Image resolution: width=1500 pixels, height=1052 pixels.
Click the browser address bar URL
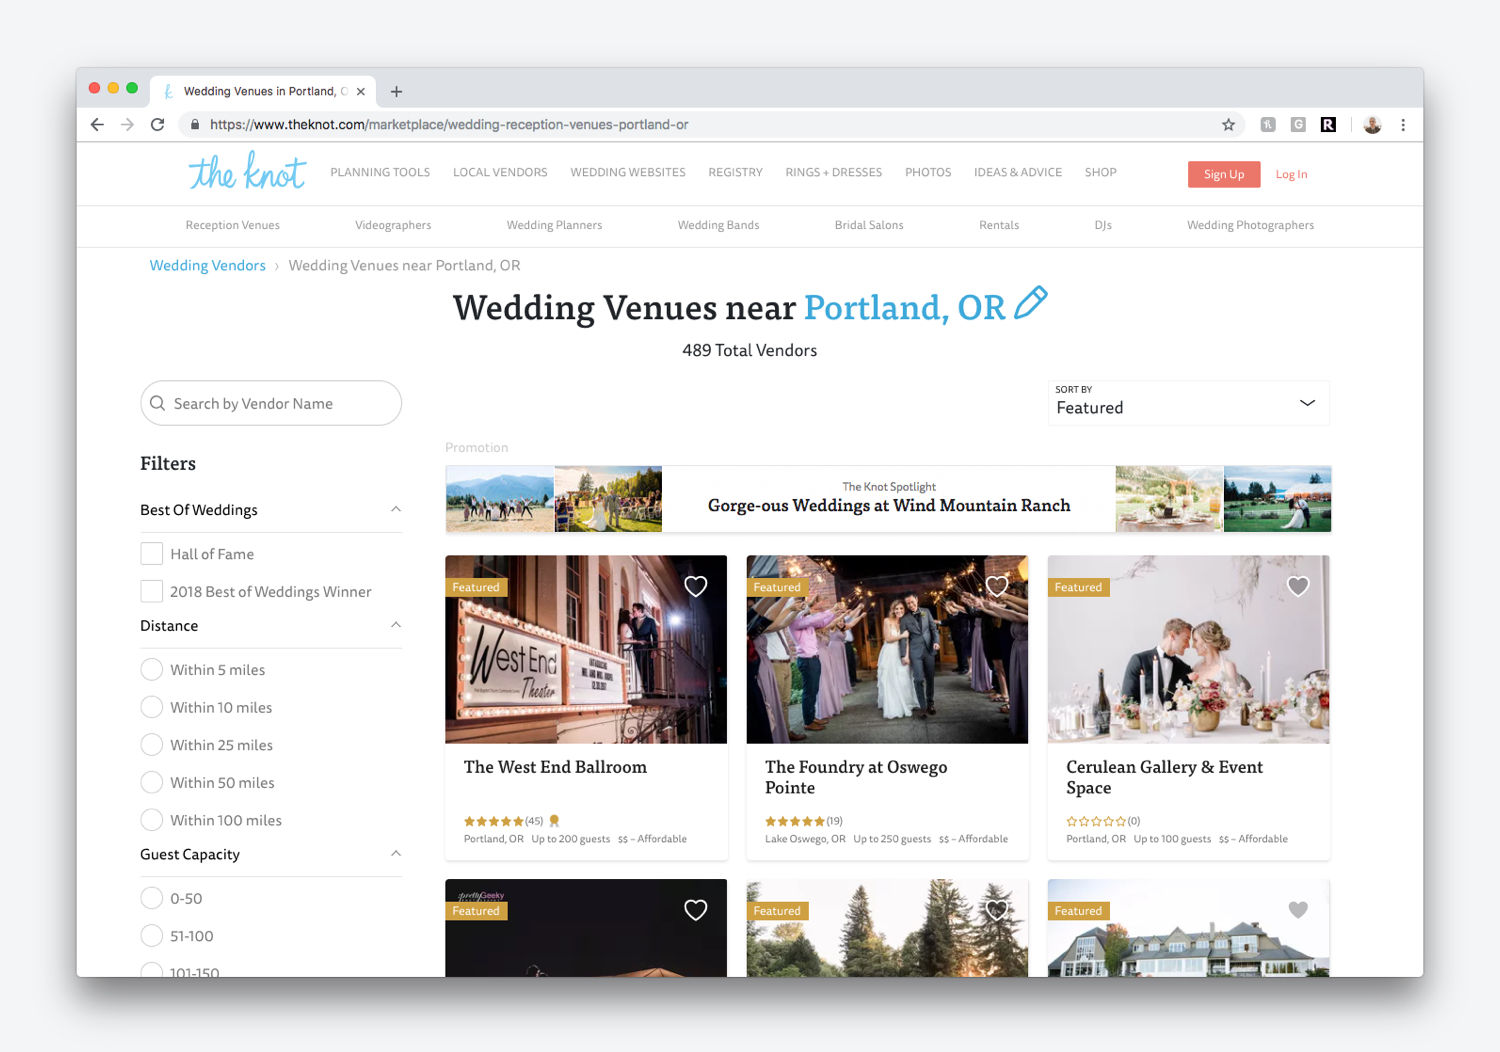449,125
